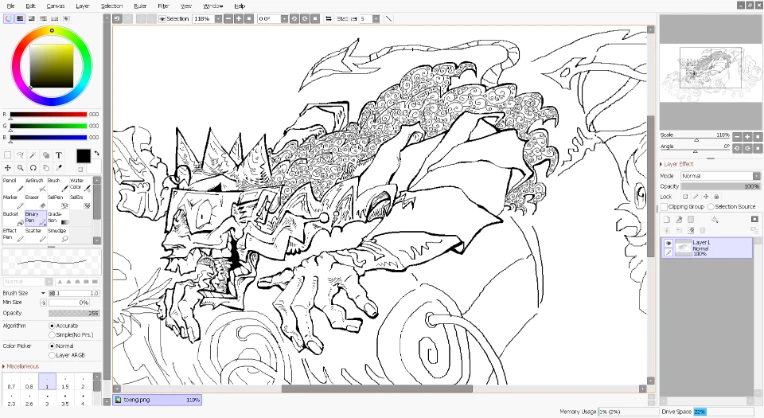The height and width of the screenshot is (418, 764).
Task: Choose the Water Color tool
Action: [80, 185]
